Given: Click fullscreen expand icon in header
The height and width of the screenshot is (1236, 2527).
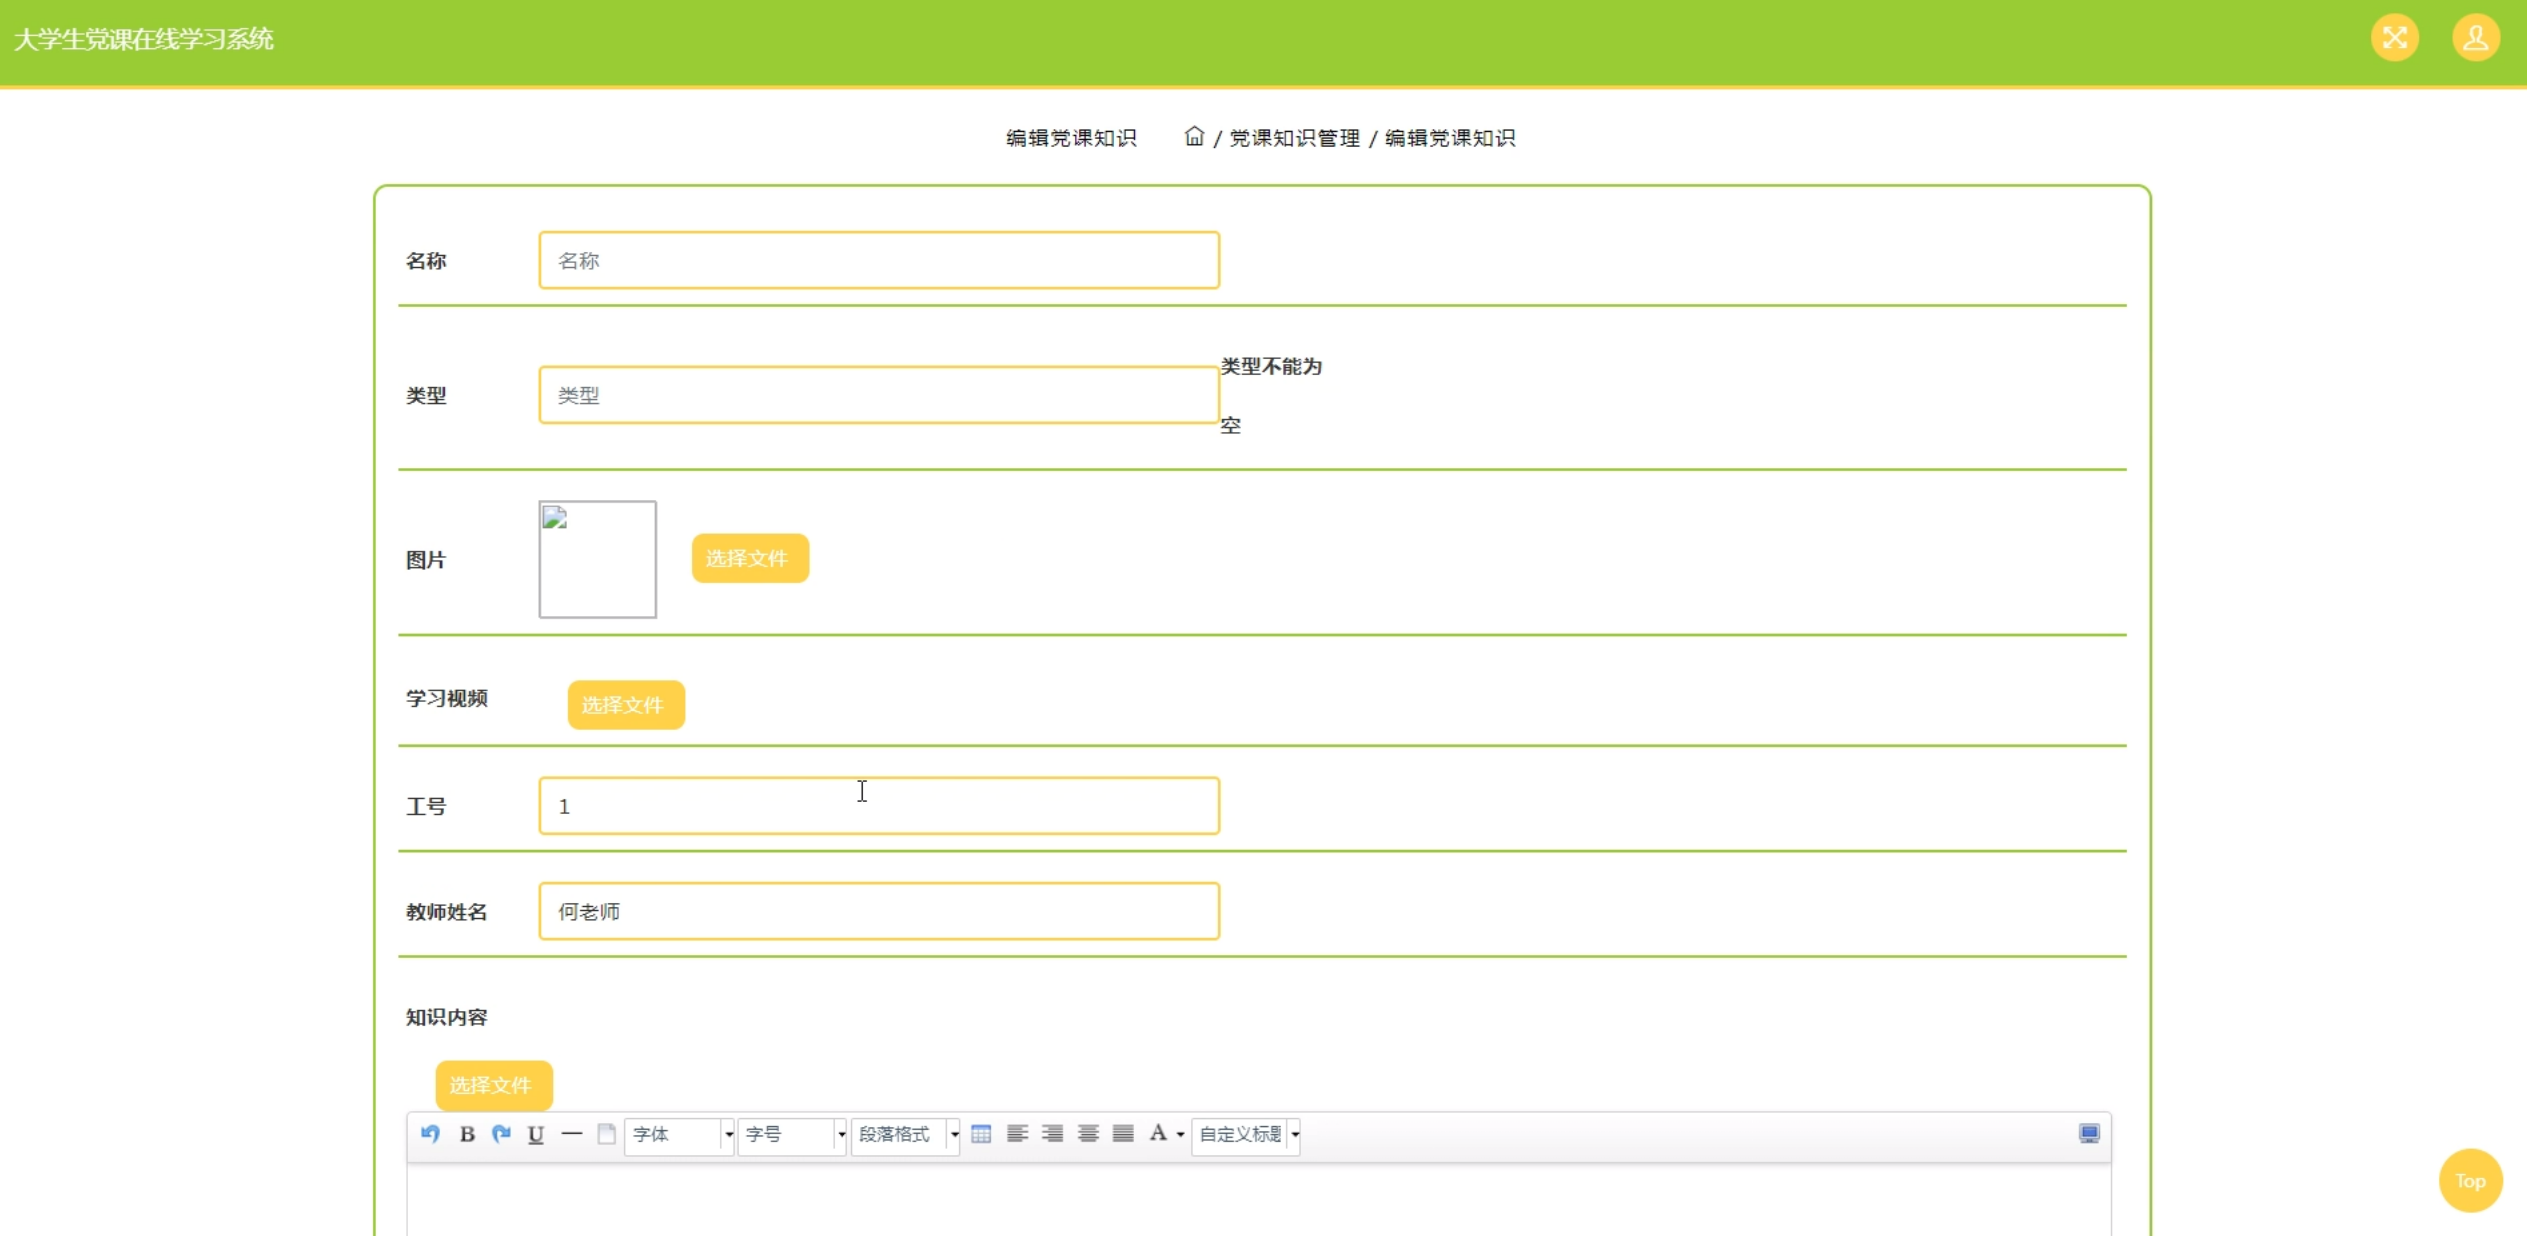Looking at the screenshot, I should pos(2394,38).
